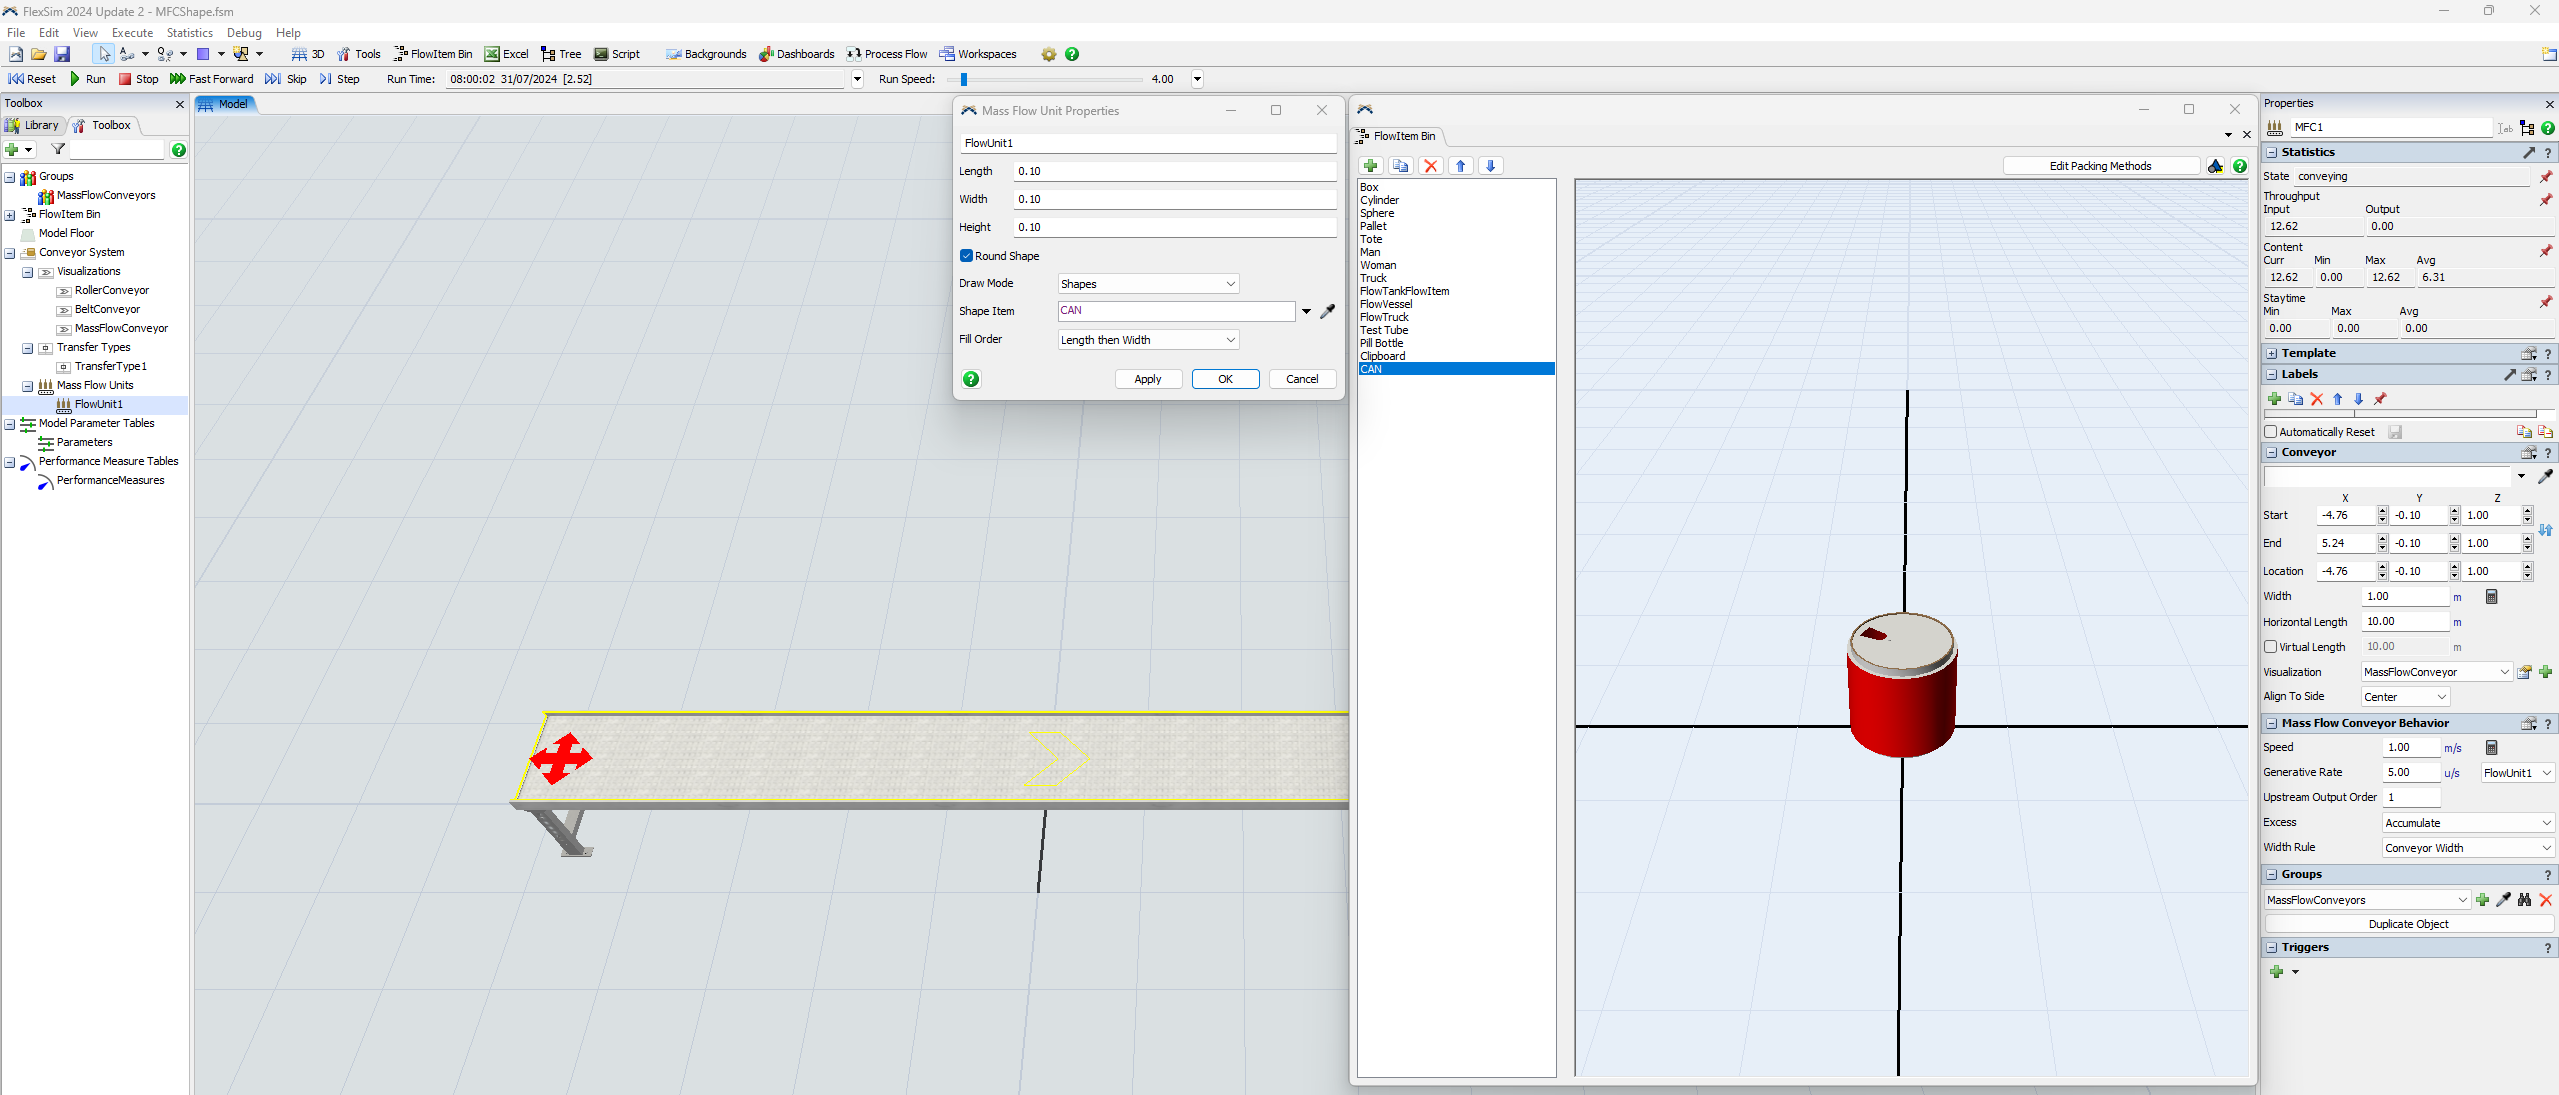
Task: Click the Apply button
Action: coord(1147,379)
